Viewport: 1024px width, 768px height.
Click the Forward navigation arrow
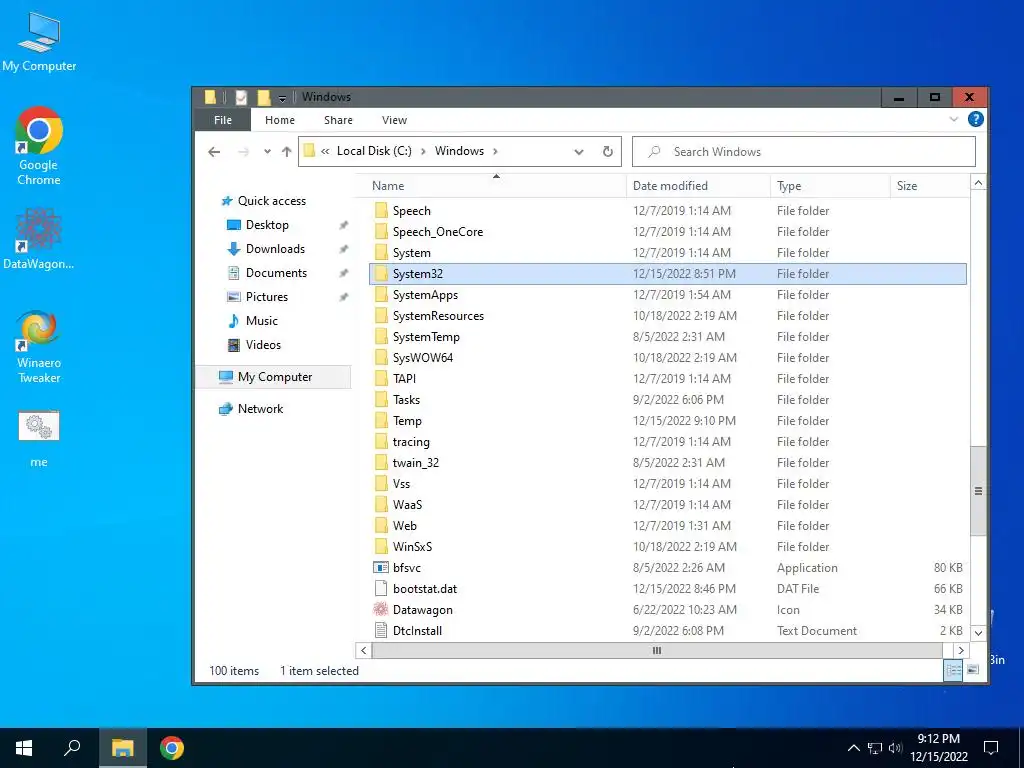tap(244, 152)
